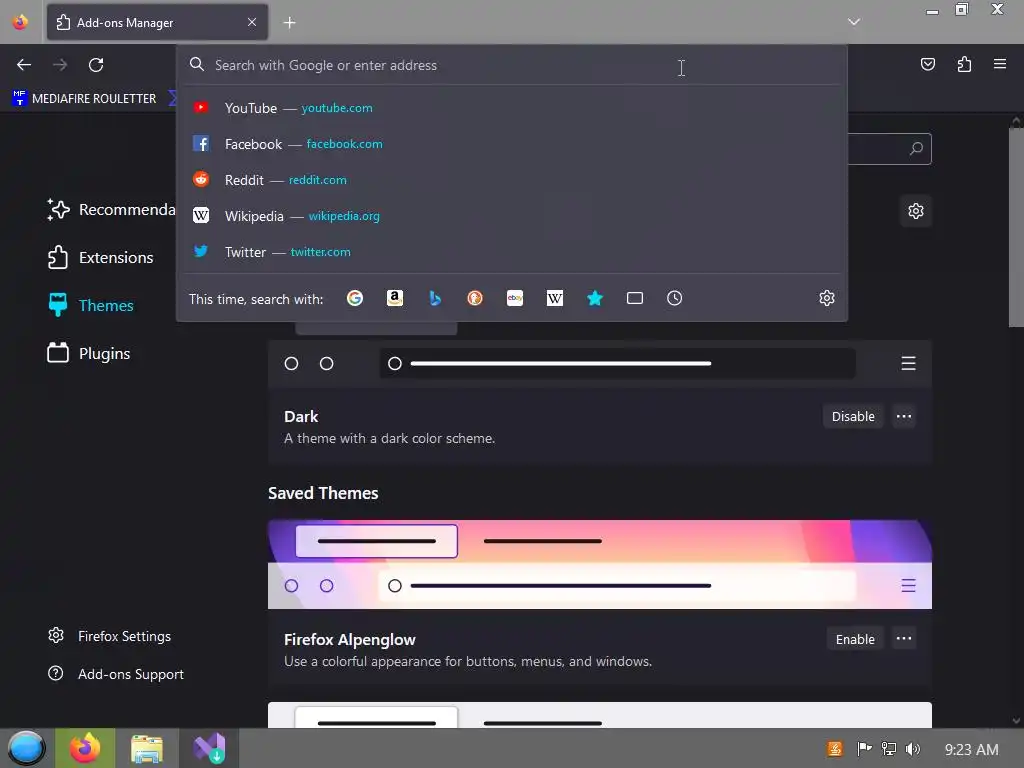The width and height of the screenshot is (1024, 768).
Task: Switch to the Add-ons Manager tab
Action: point(157,22)
